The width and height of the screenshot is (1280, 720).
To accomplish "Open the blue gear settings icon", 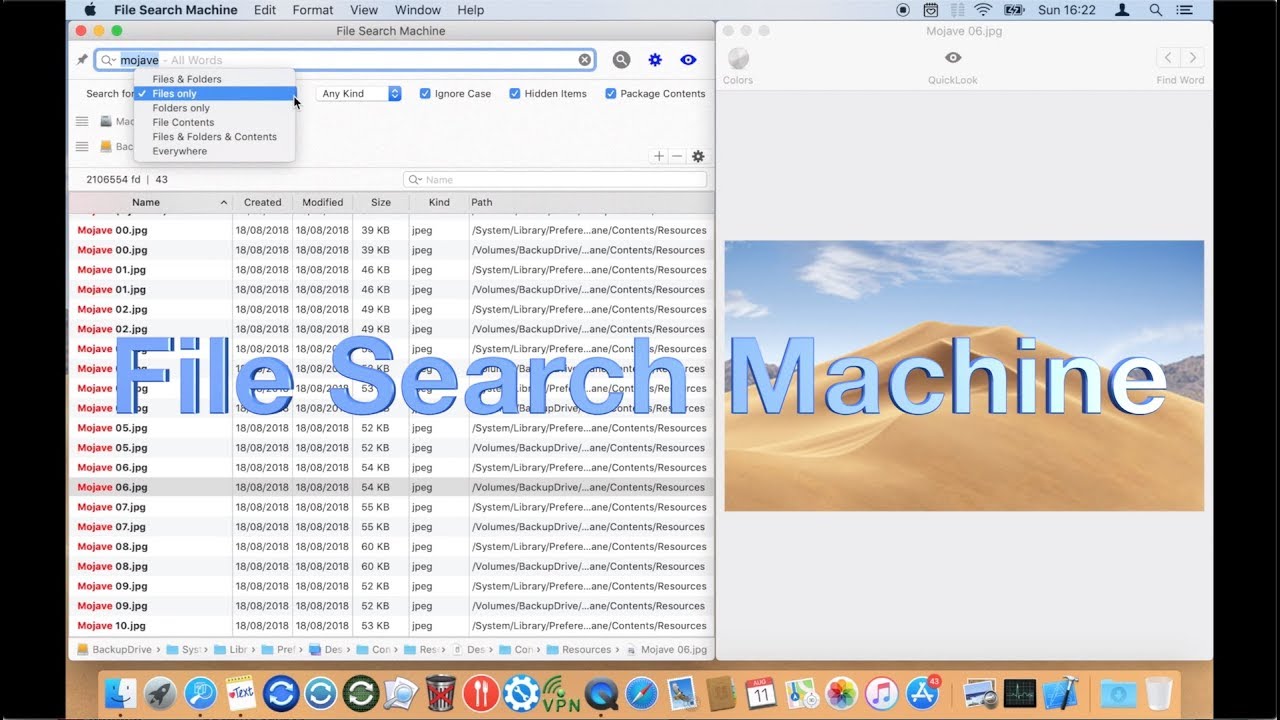I will click(x=655, y=60).
